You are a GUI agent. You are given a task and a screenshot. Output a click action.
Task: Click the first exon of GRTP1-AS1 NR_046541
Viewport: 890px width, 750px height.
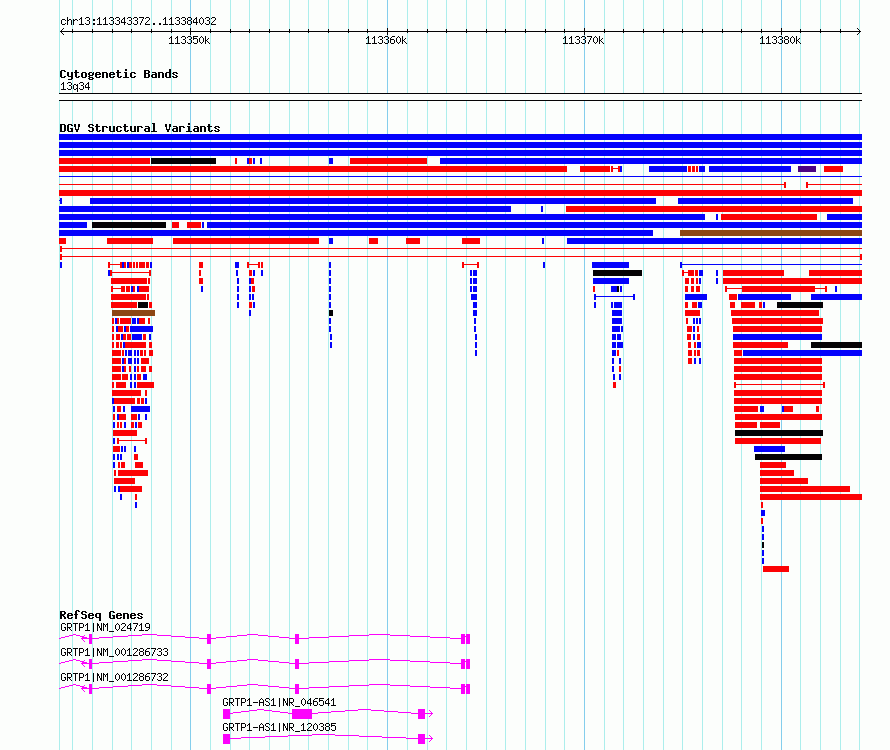click(x=226, y=714)
